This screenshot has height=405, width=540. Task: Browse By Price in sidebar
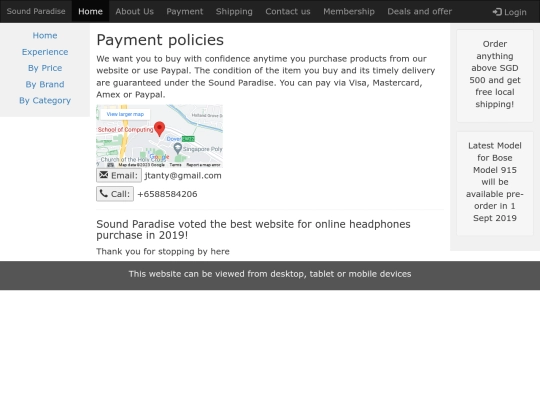click(45, 68)
